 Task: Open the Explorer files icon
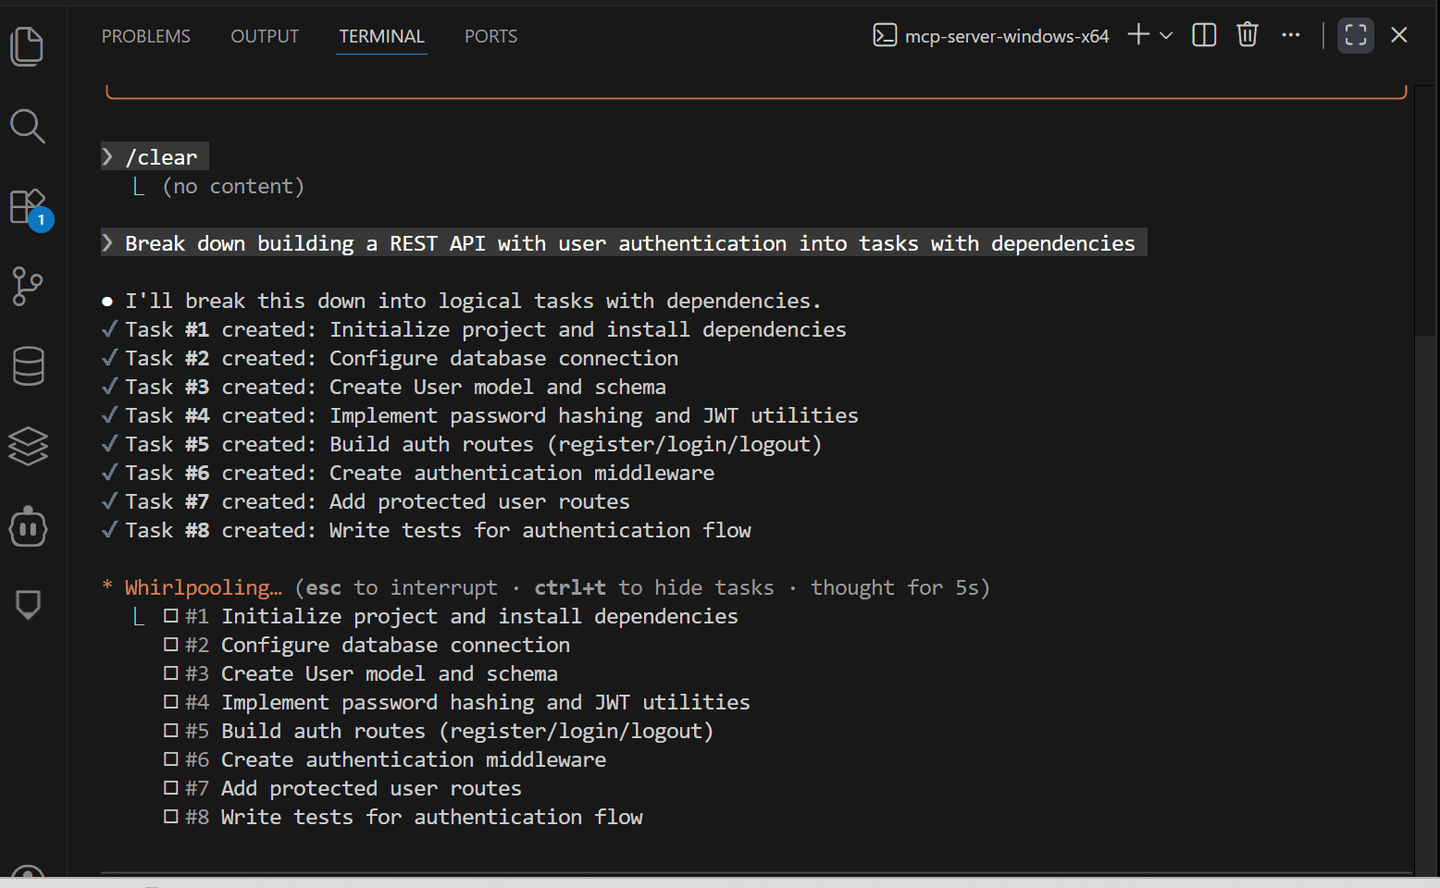click(x=27, y=46)
